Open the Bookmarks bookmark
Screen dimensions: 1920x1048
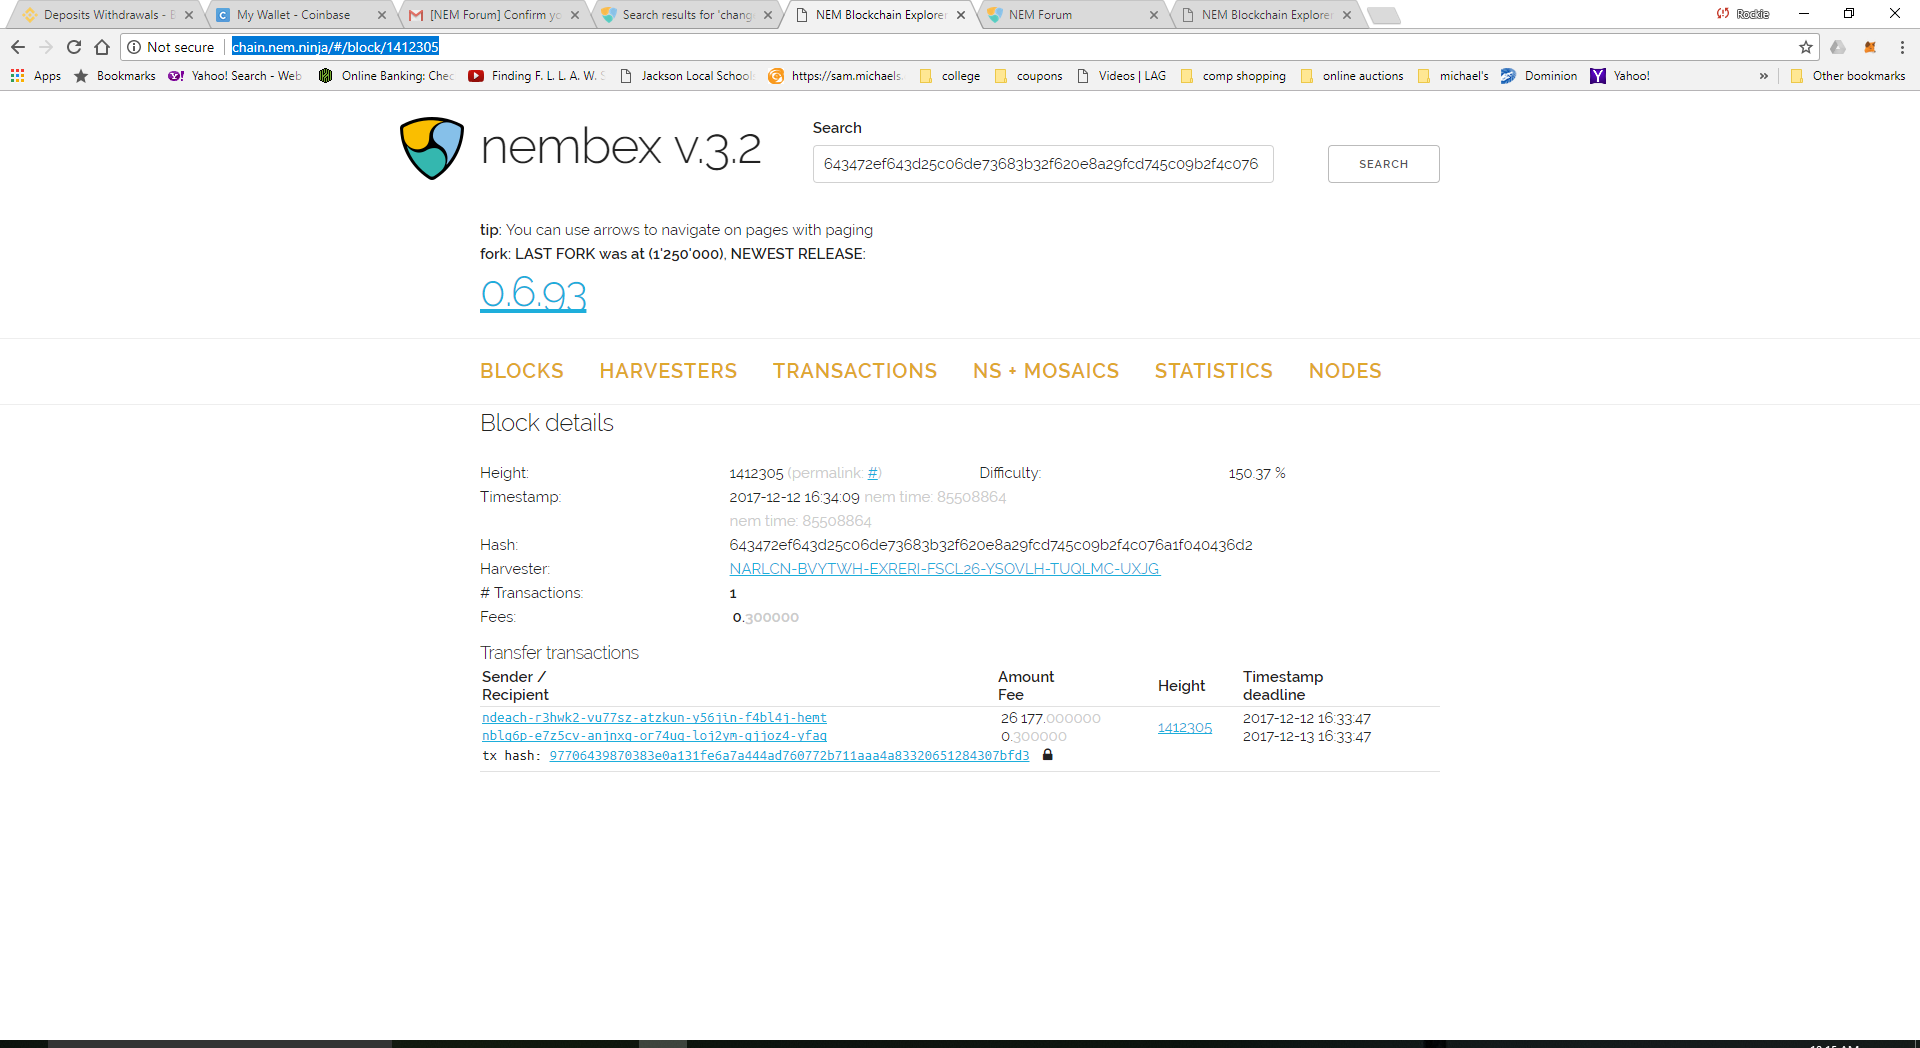(x=115, y=76)
